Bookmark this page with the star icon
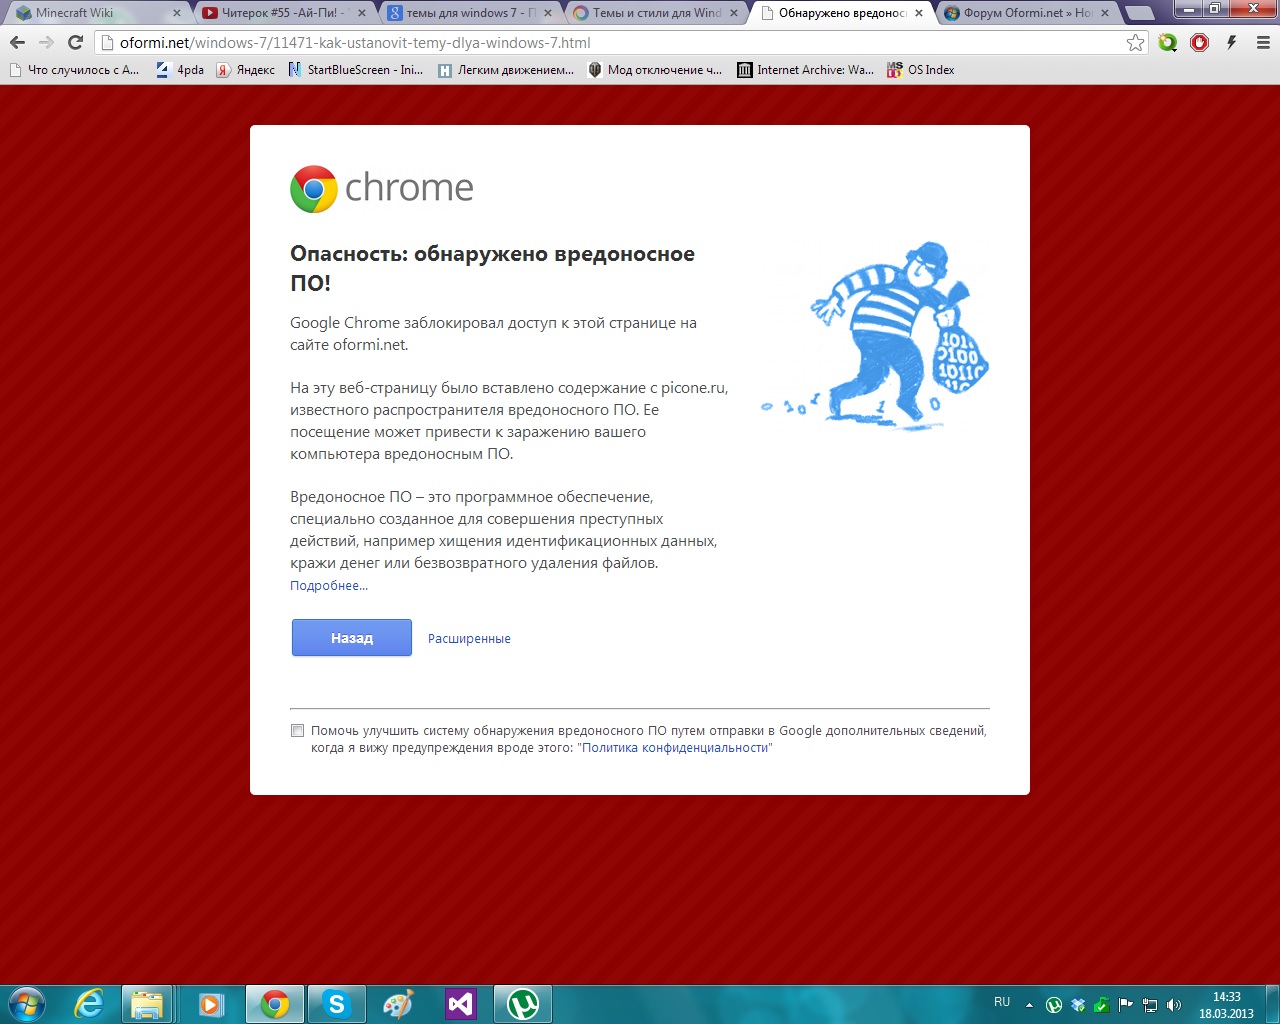The image size is (1280, 1024). [1135, 43]
